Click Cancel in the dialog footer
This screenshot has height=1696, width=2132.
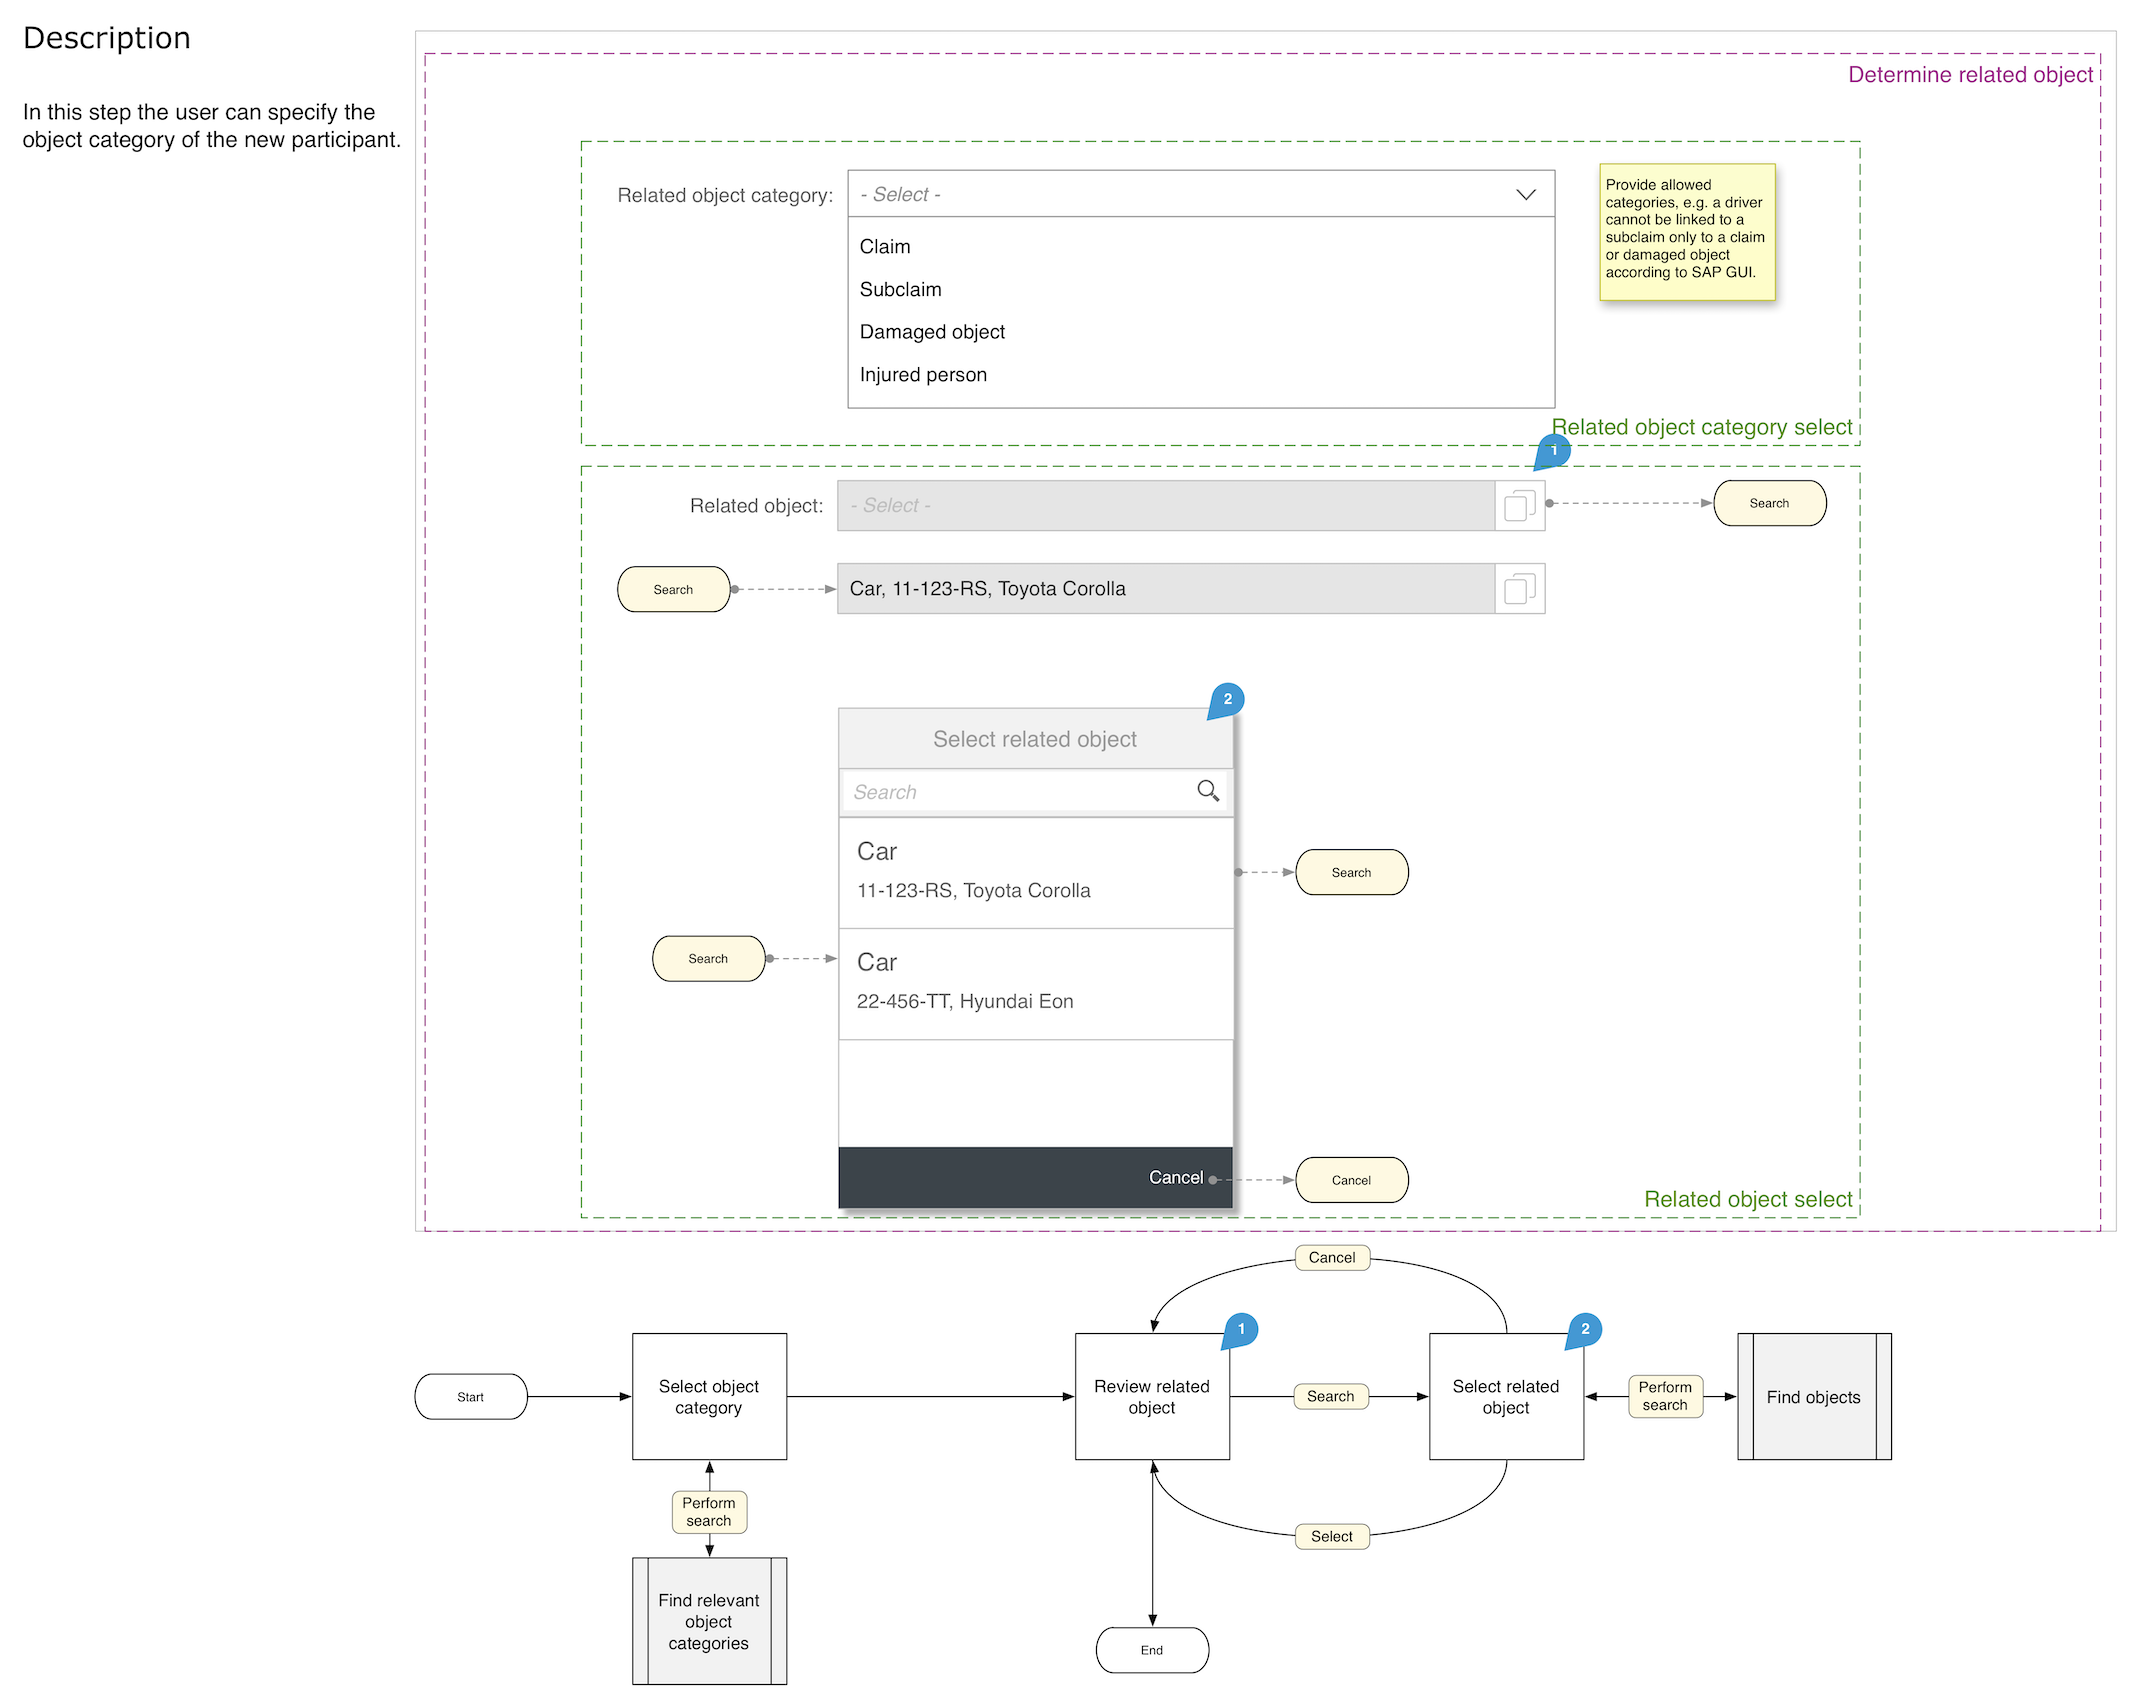(1175, 1178)
